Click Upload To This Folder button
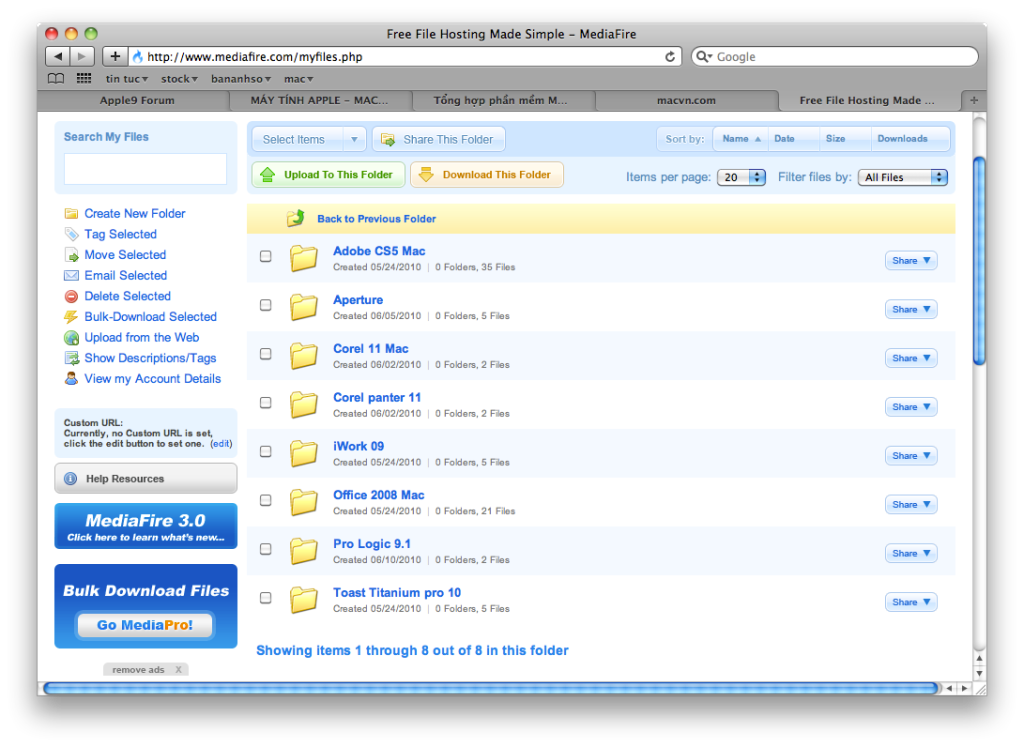 click(328, 175)
